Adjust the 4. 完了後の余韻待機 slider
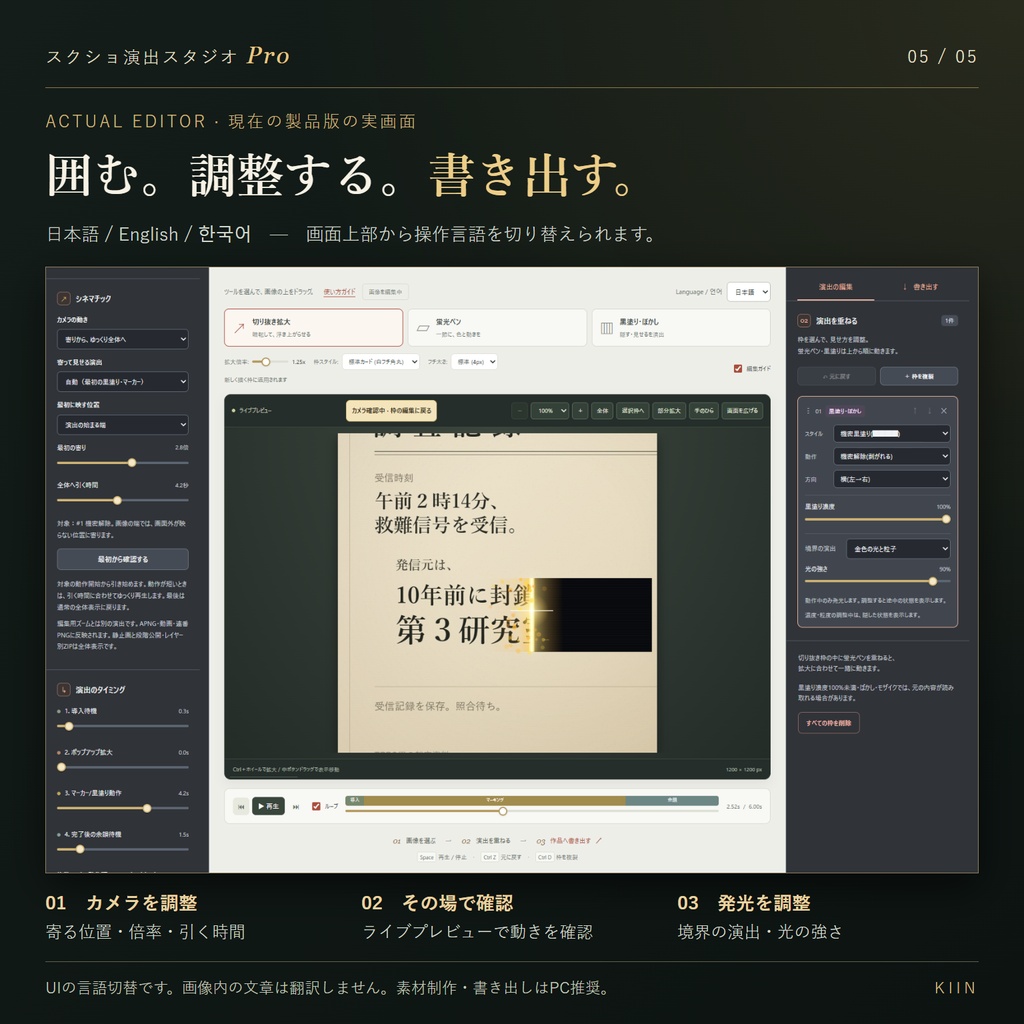 123,849
